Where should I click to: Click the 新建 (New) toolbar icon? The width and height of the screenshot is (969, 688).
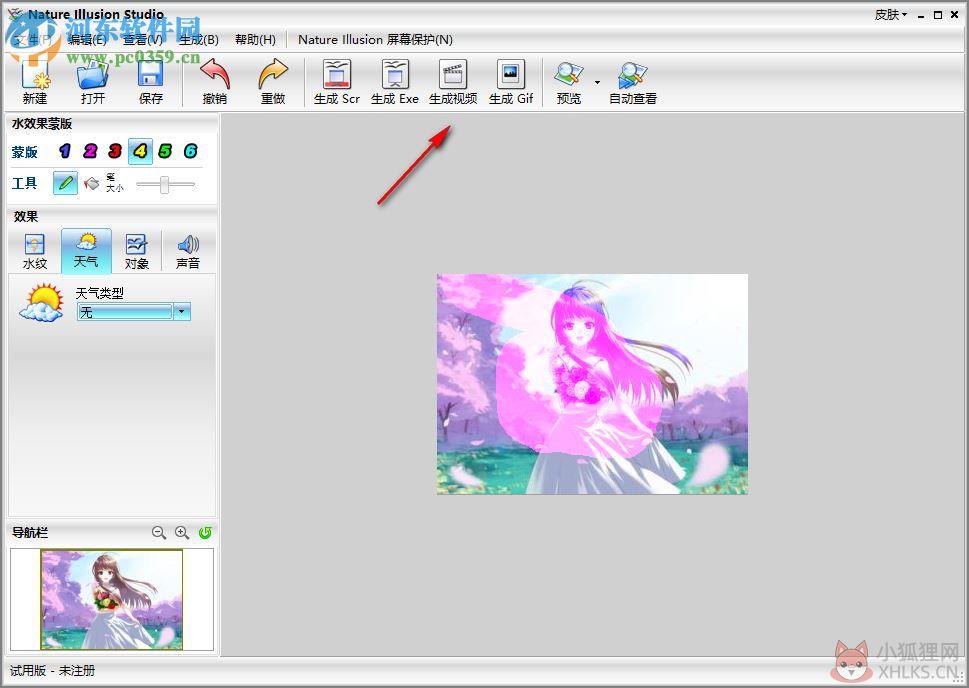coord(35,82)
